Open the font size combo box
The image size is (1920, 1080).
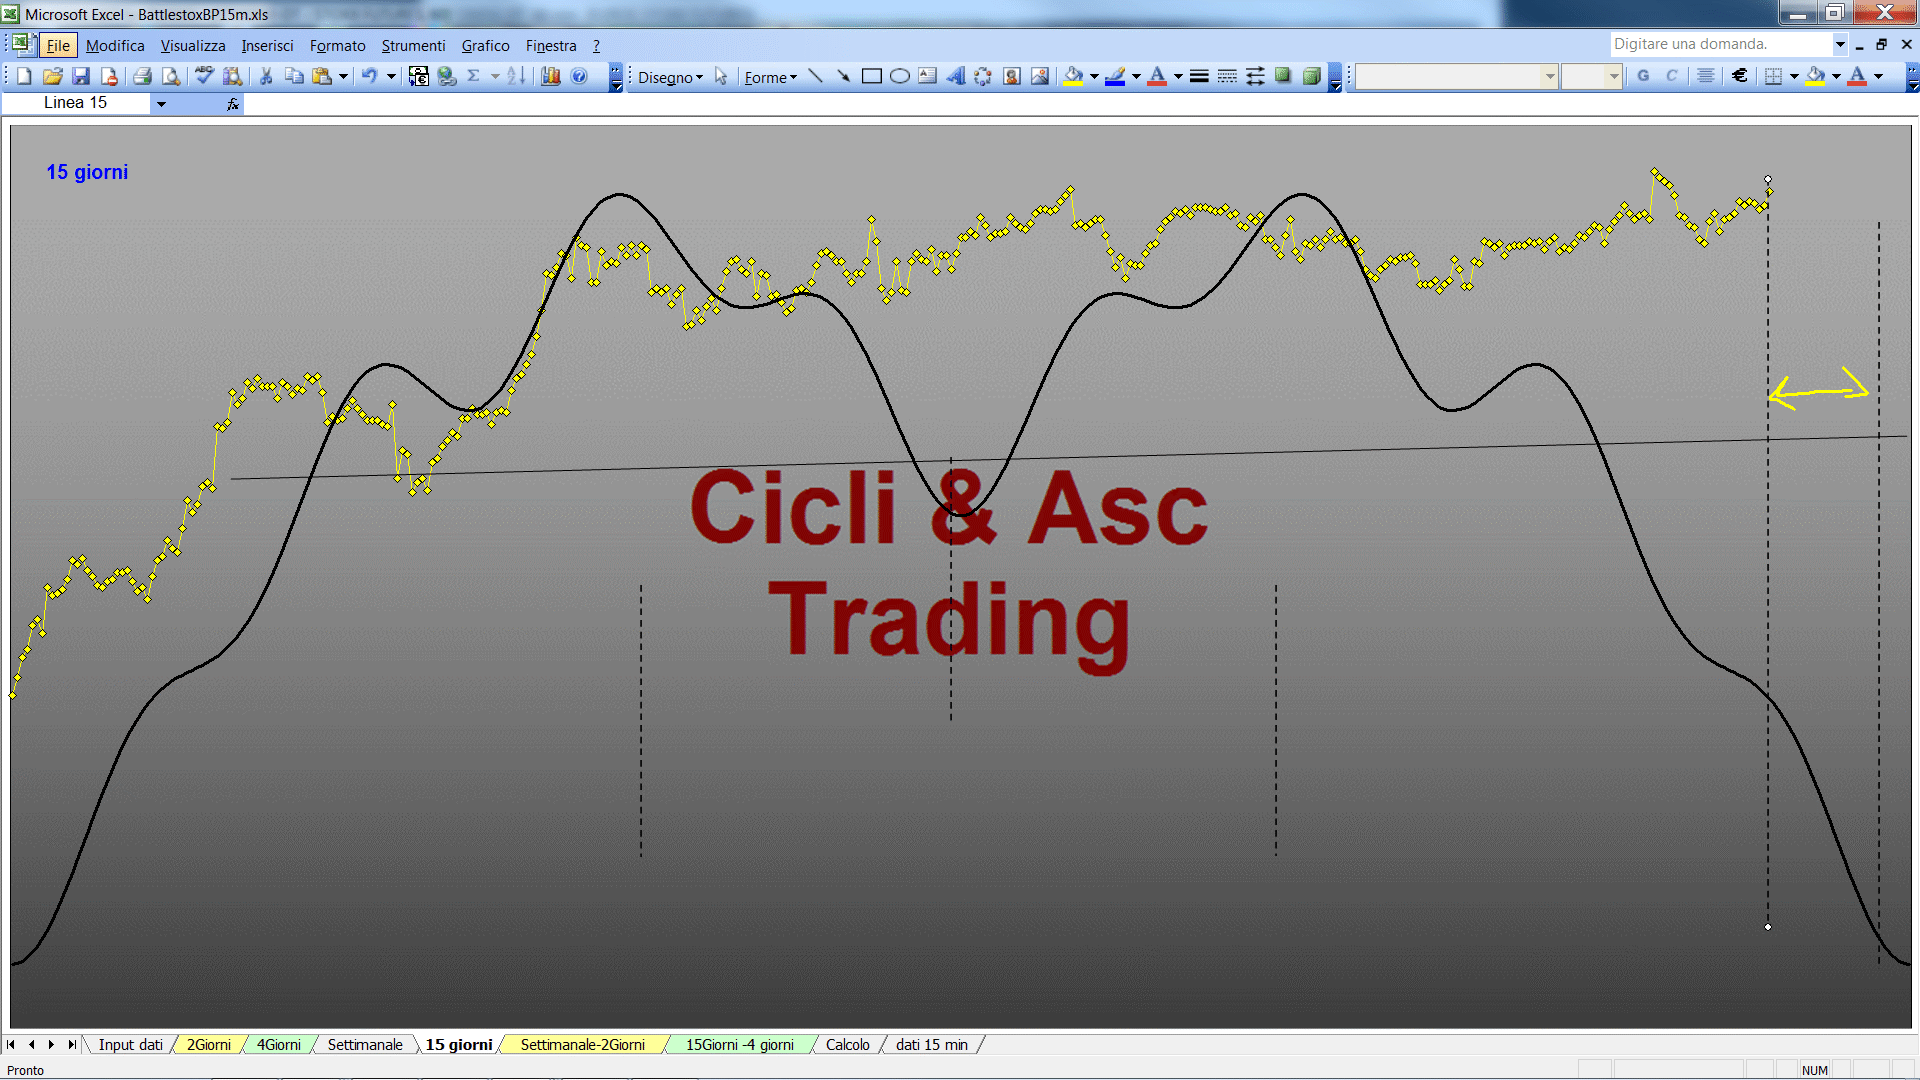[1591, 76]
